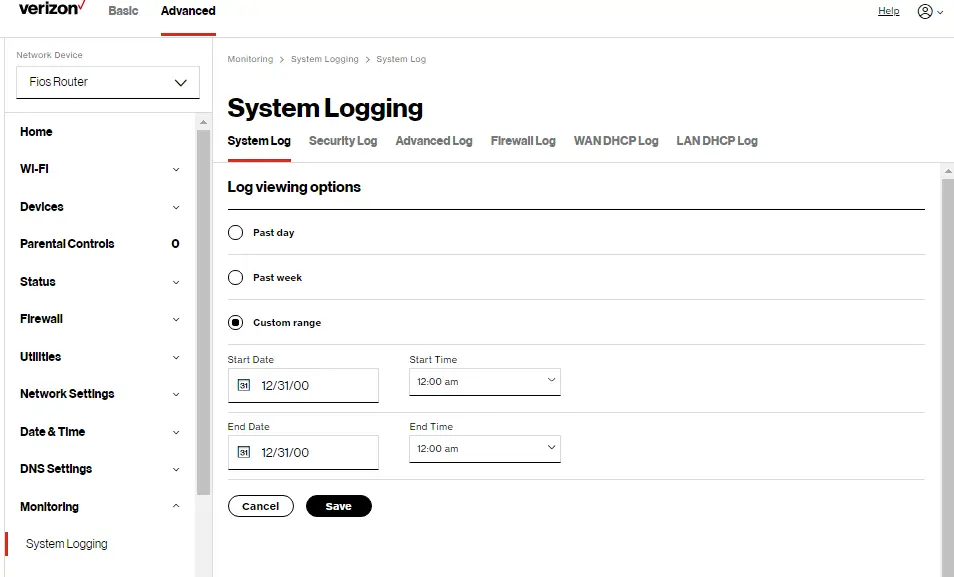Open the Fios Router device dropdown
Image resolution: width=954 pixels, height=577 pixels.
click(x=107, y=82)
